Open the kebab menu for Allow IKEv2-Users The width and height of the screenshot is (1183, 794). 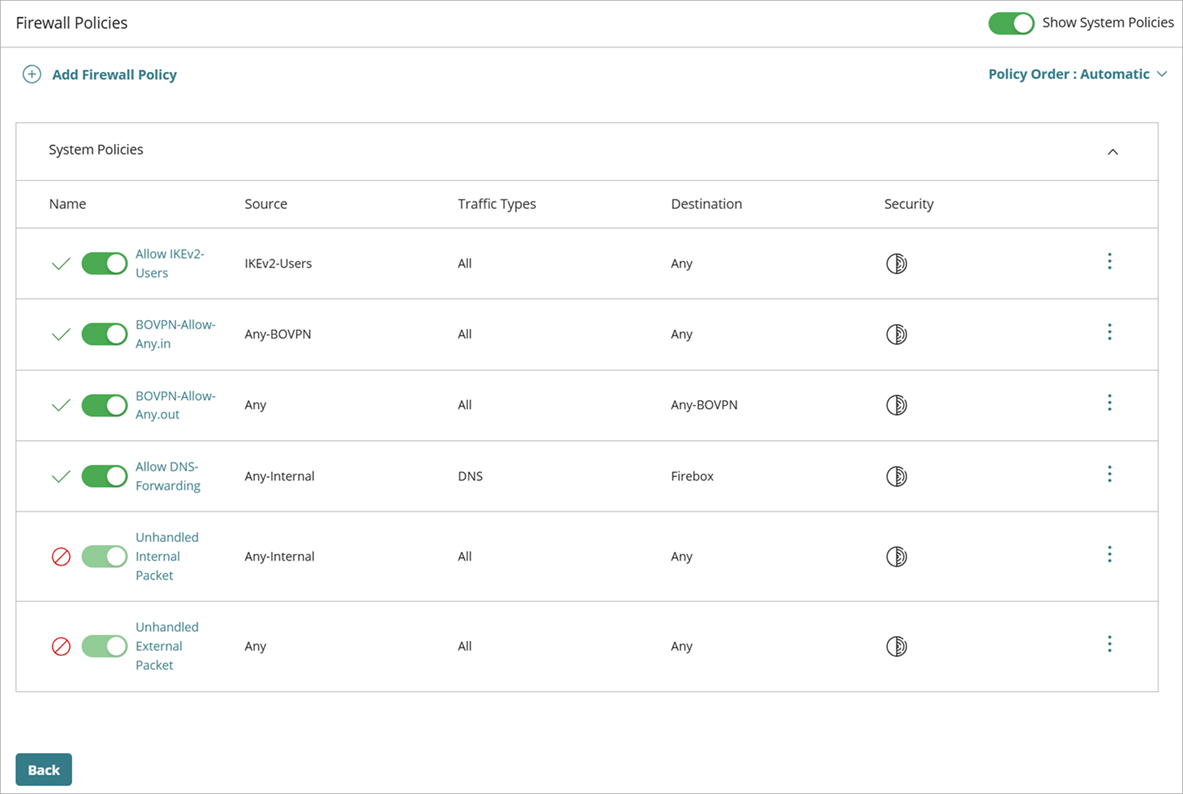(x=1109, y=261)
